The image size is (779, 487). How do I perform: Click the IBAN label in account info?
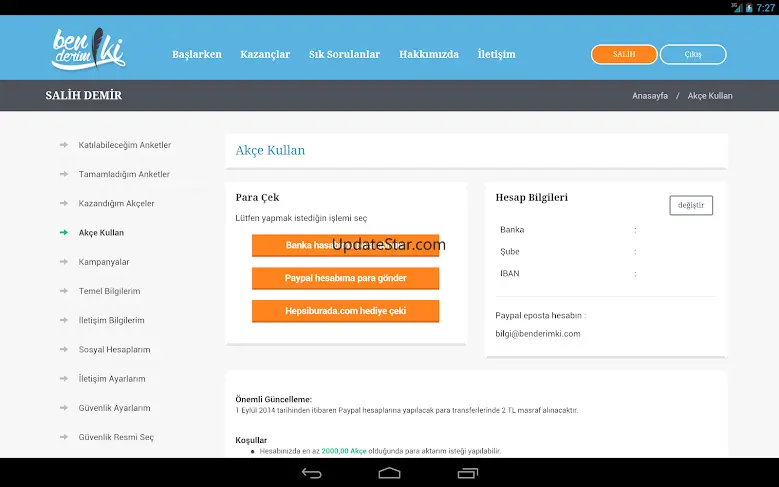pyautogui.click(x=510, y=273)
